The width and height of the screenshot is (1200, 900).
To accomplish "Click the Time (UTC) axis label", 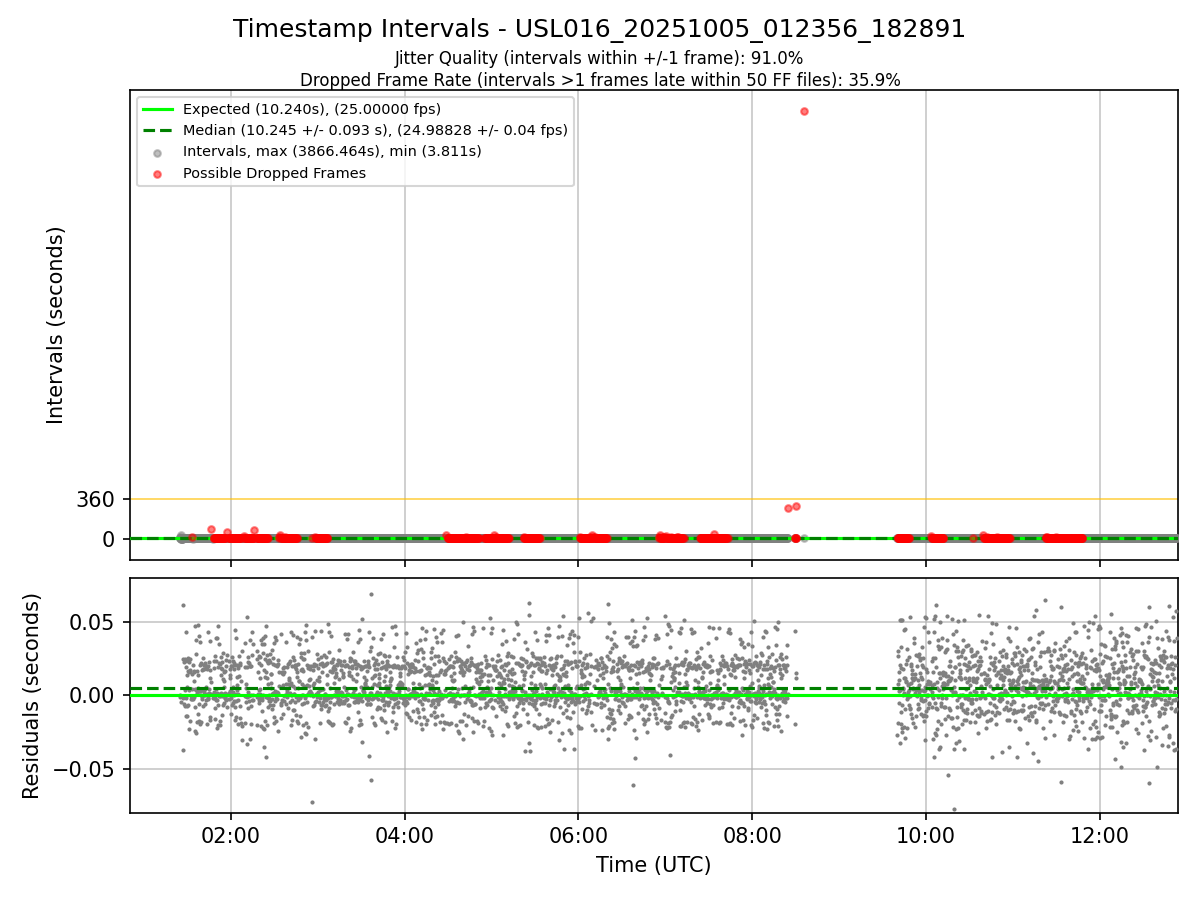I will [x=653, y=865].
